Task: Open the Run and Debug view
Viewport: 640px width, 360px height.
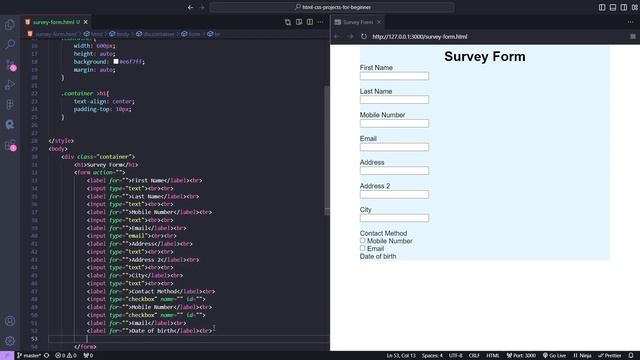Action: [x=10, y=84]
